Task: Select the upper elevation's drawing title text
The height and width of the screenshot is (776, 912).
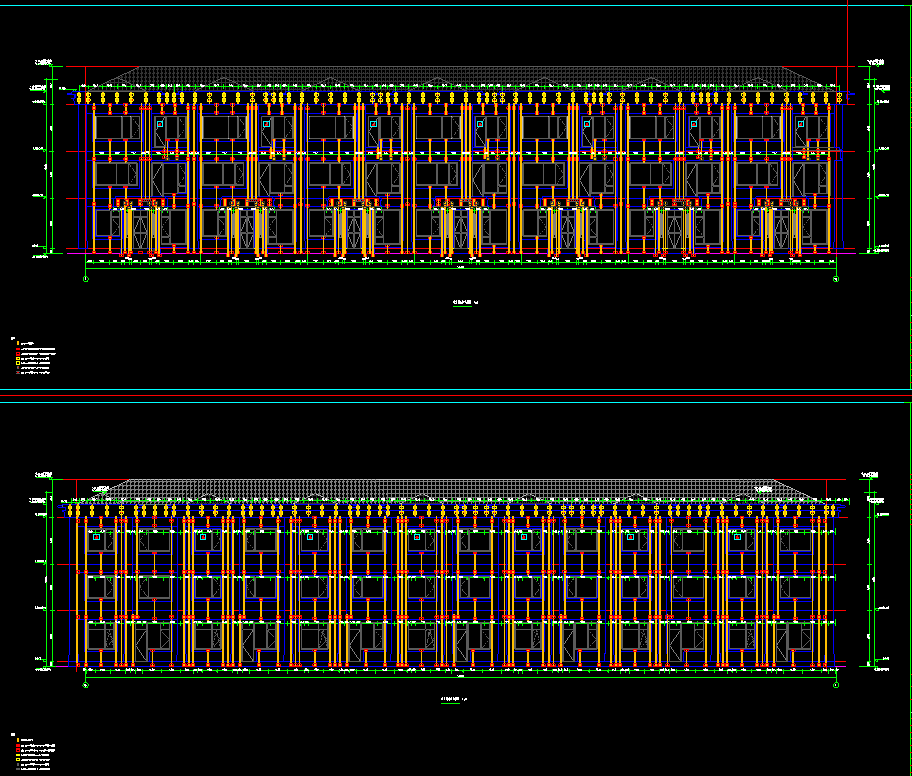Action: point(465,302)
